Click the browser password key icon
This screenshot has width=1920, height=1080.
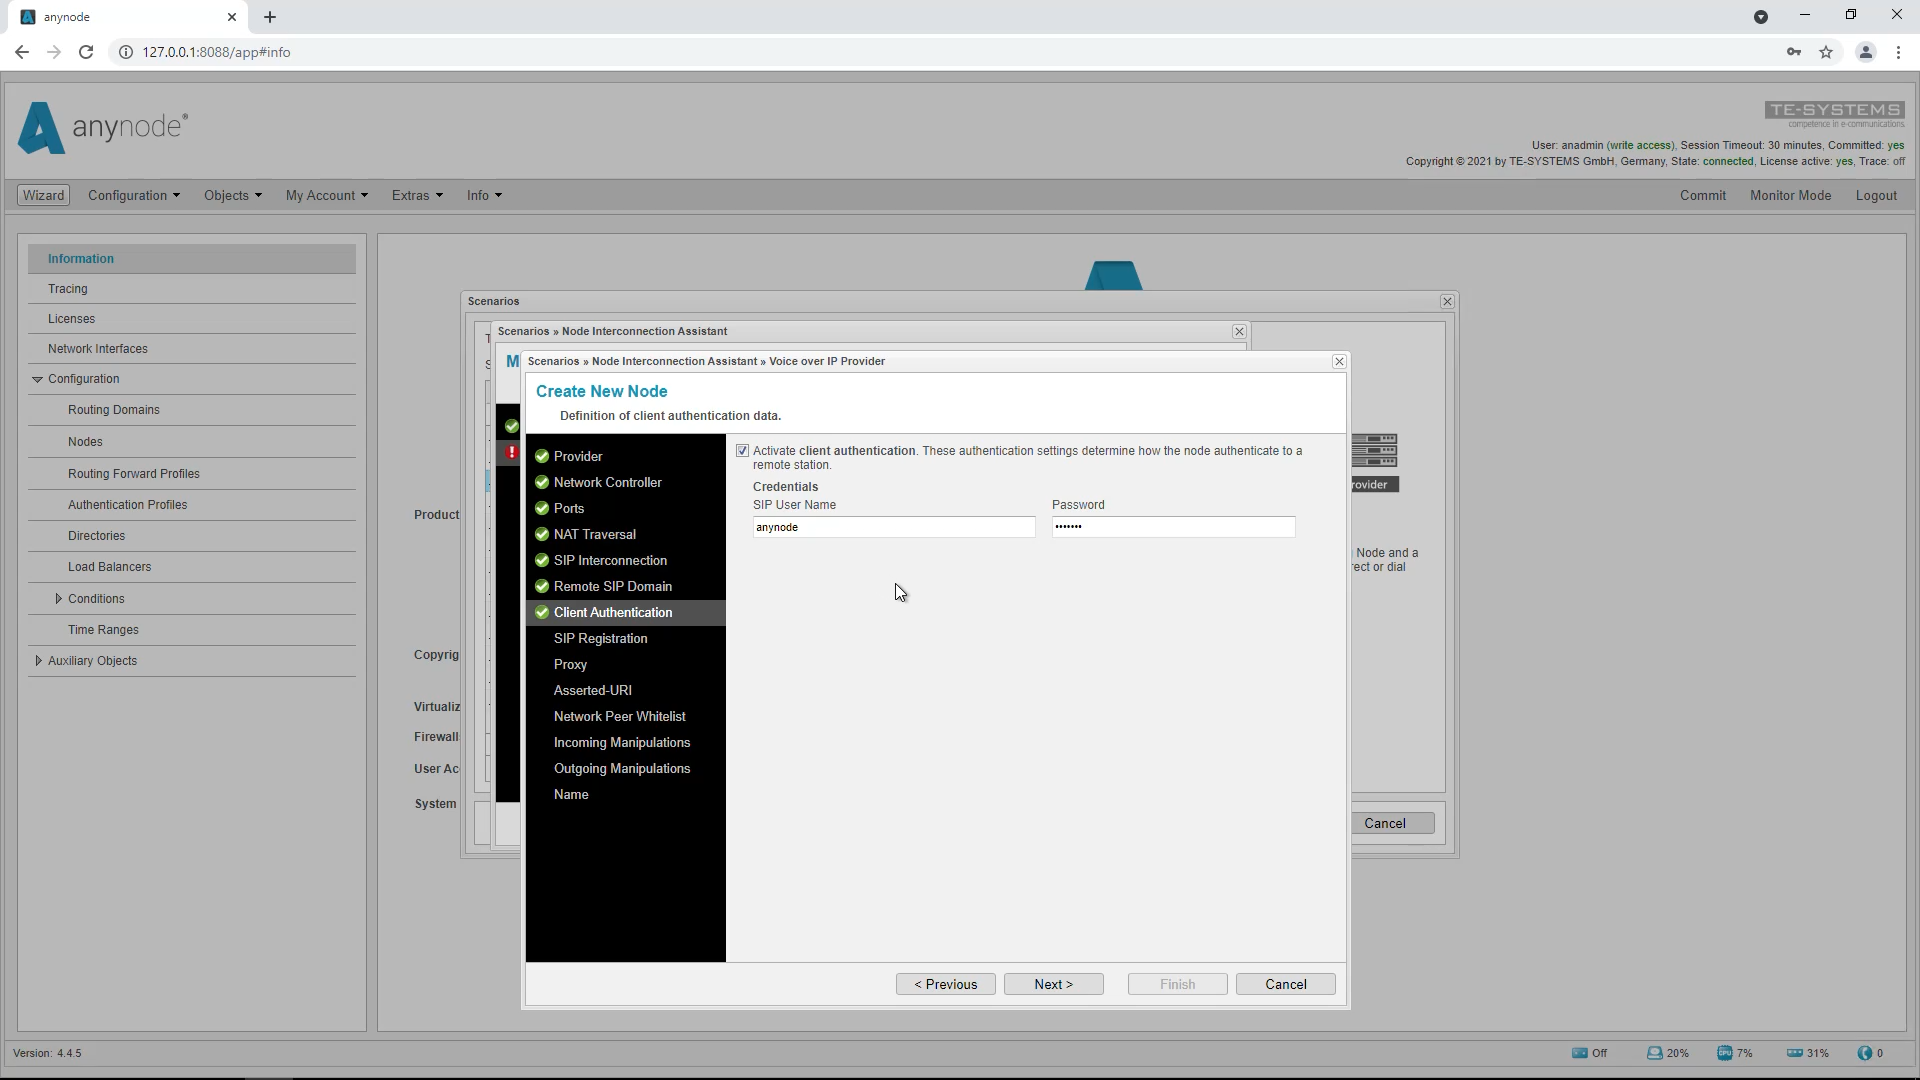[x=1794, y=52]
